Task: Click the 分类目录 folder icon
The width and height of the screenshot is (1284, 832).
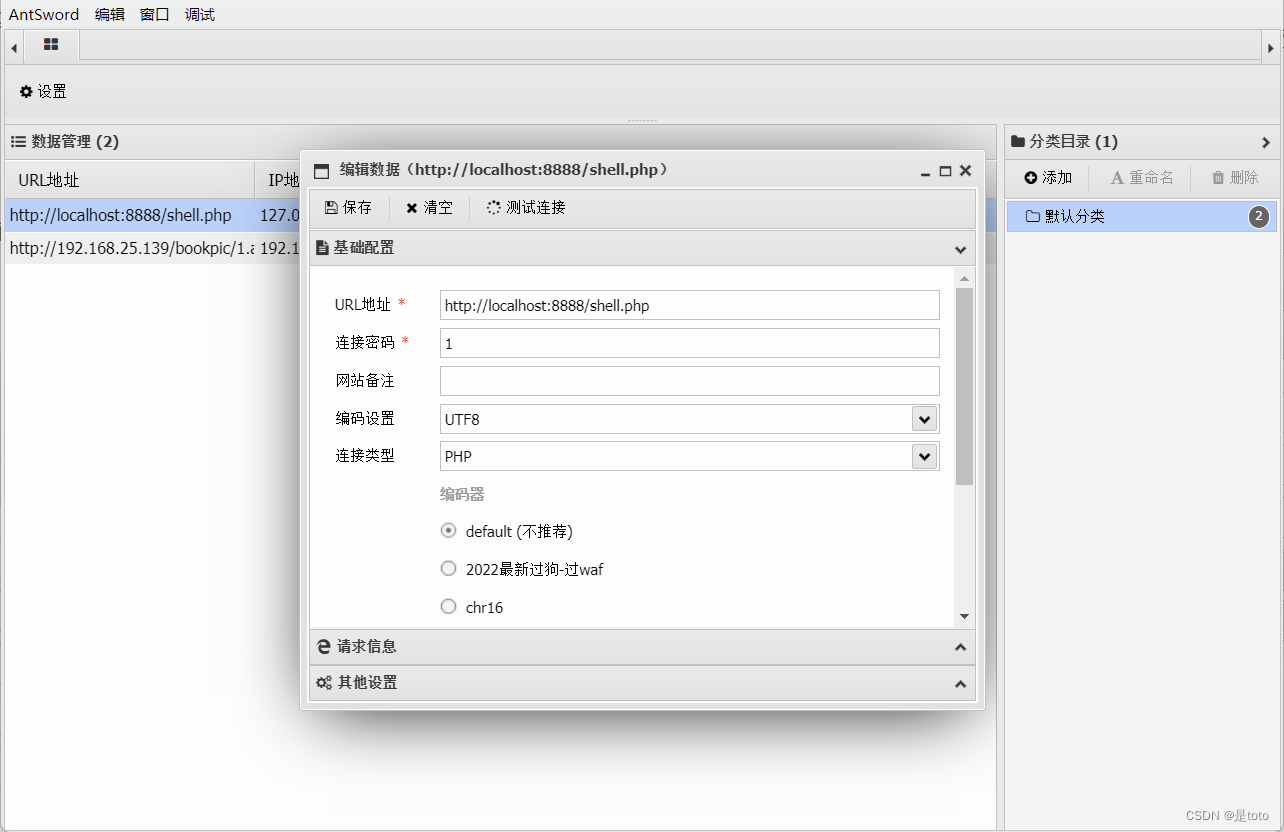Action: coord(1018,142)
